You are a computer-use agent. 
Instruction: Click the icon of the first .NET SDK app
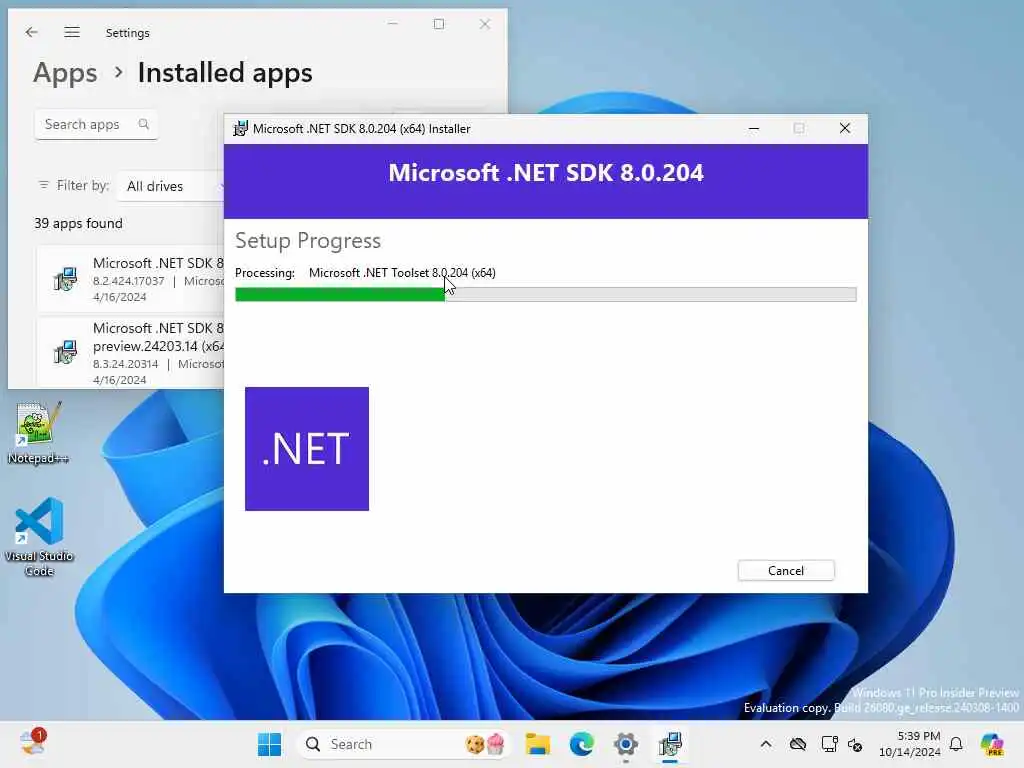coord(65,279)
